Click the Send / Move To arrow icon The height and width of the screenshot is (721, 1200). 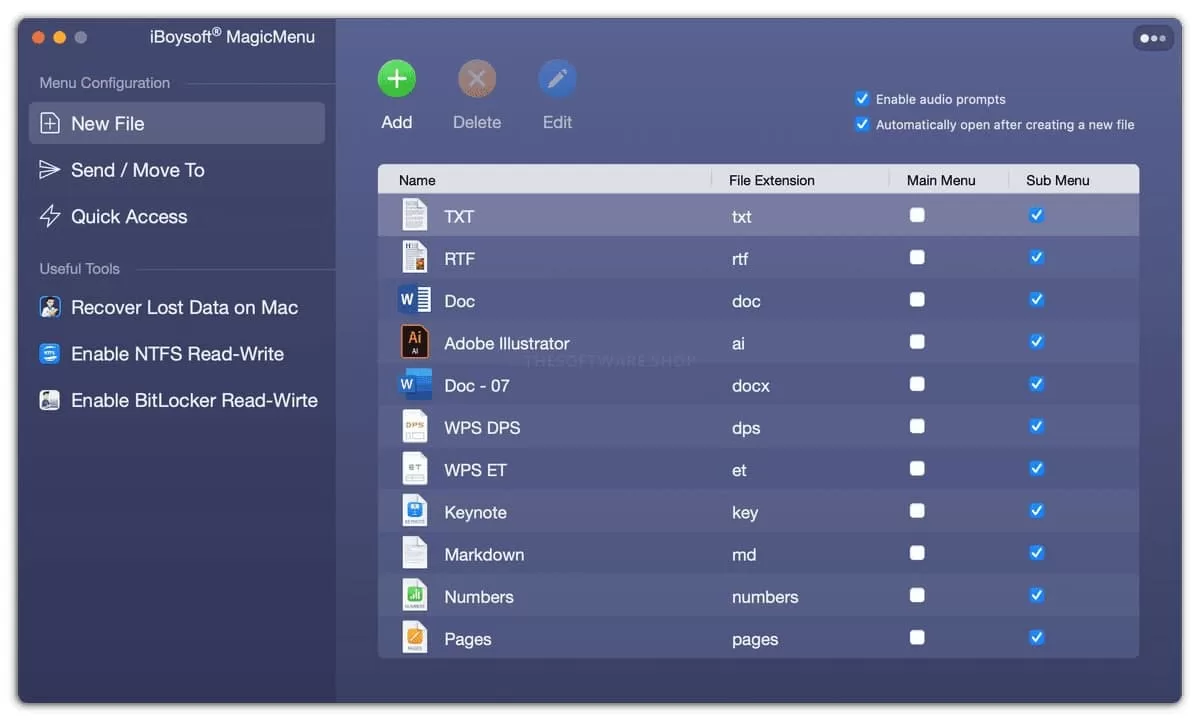point(50,170)
